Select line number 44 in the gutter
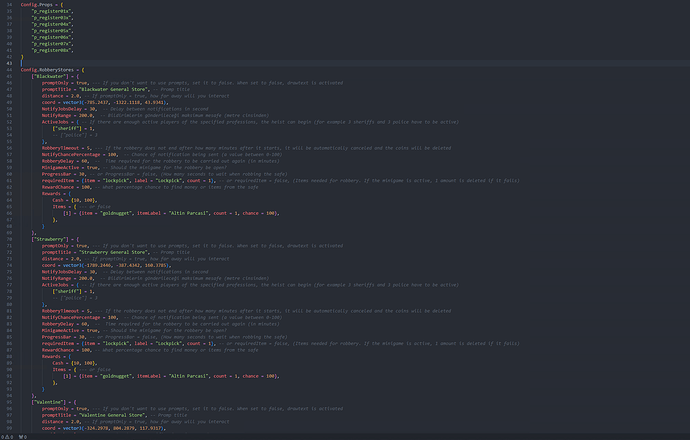The height and width of the screenshot is (440, 690). (9, 70)
